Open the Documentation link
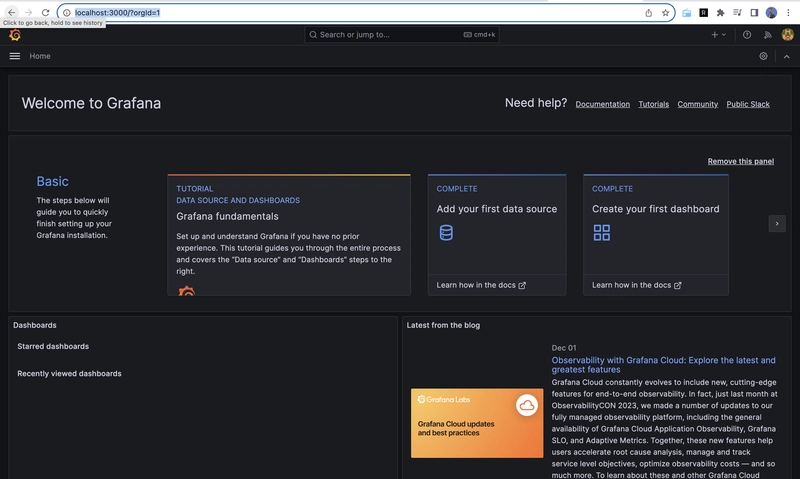 [603, 104]
